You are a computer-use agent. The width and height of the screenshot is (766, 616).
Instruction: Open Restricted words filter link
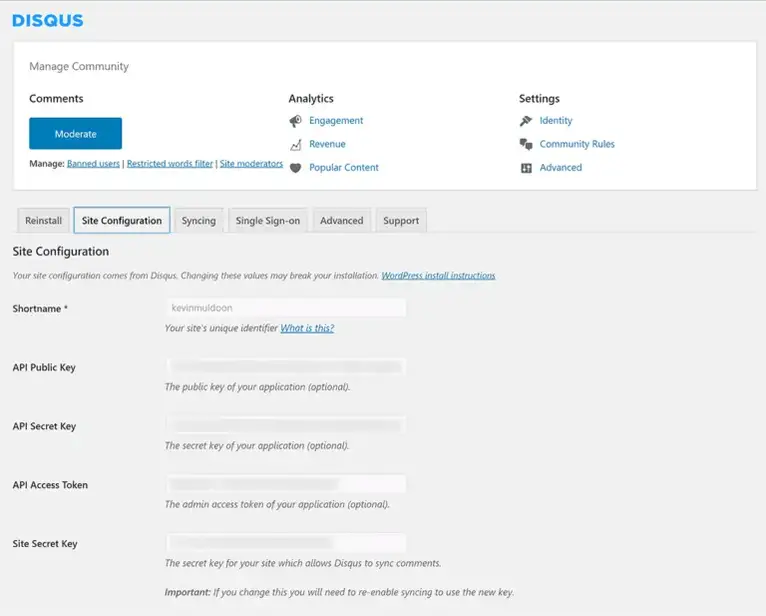click(x=170, y=164)
